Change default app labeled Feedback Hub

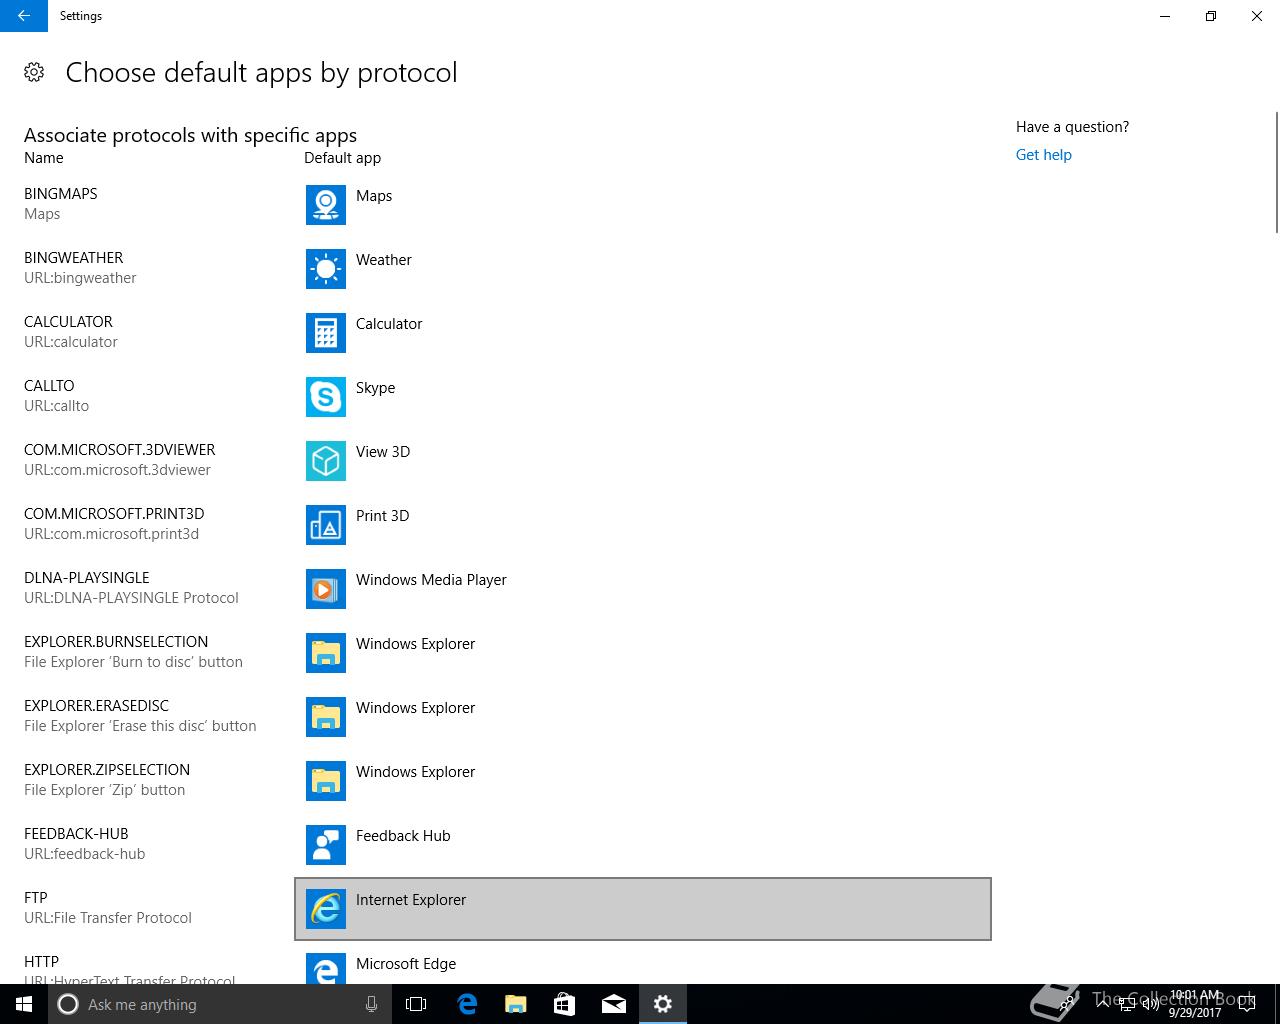[x=643, y=845]
